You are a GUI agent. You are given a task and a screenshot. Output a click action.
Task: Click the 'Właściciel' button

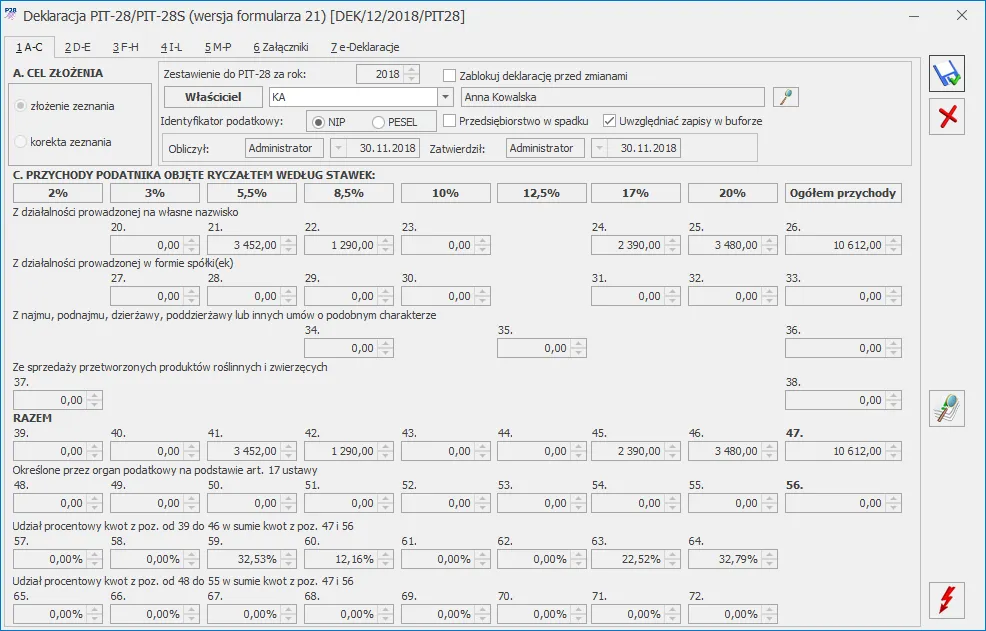(x=210, y=97)
